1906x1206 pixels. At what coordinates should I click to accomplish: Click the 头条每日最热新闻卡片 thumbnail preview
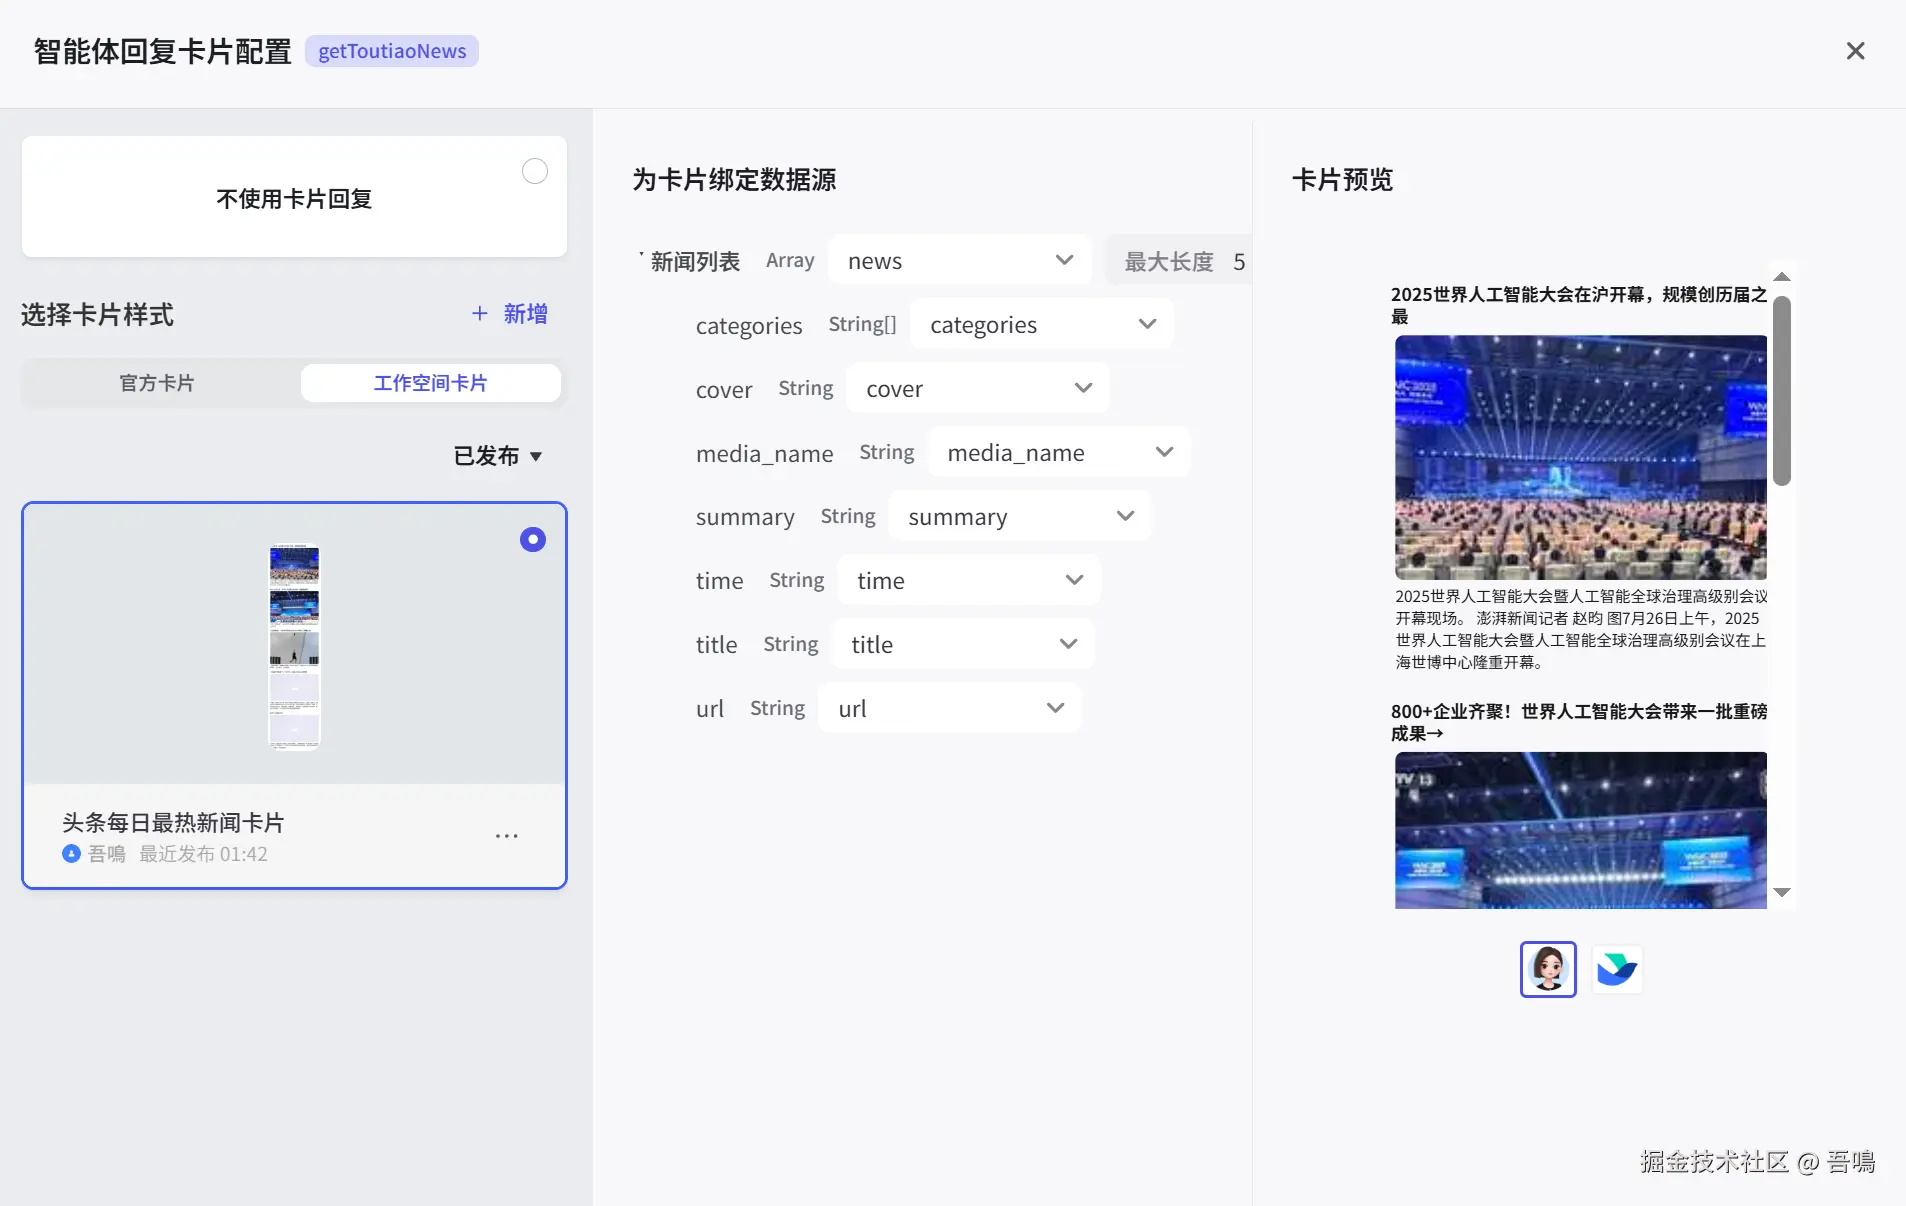pos(294,646)
